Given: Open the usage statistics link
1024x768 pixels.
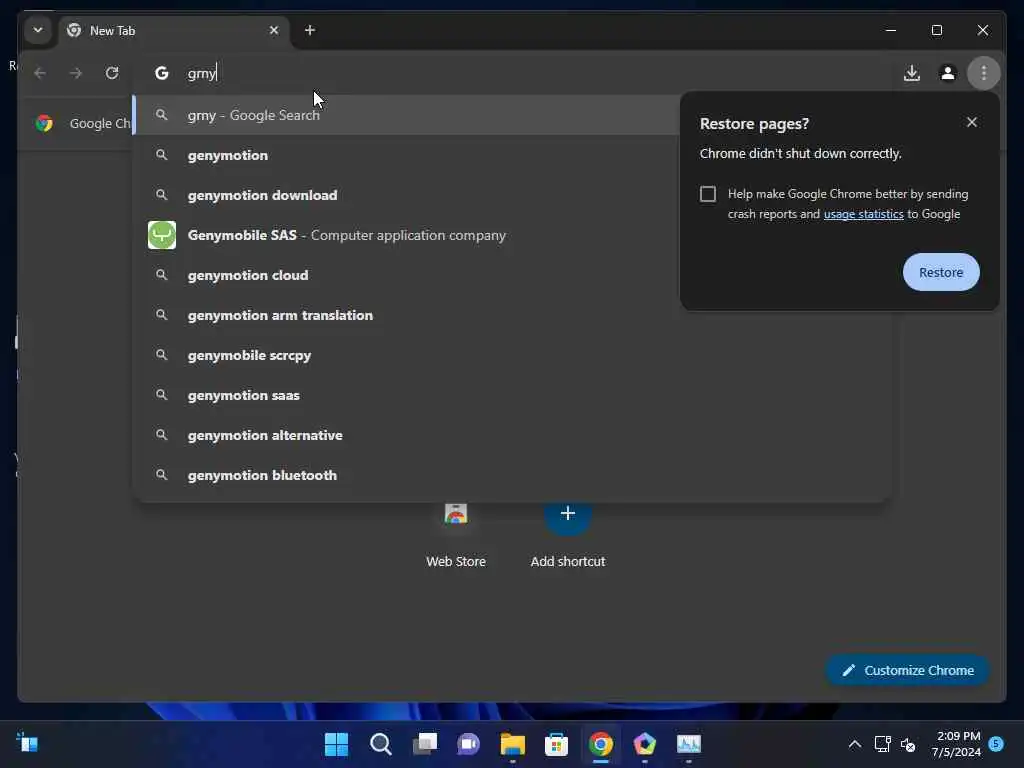Looking at the screenshot, I should pyautogui.click(x=863, y=214).
